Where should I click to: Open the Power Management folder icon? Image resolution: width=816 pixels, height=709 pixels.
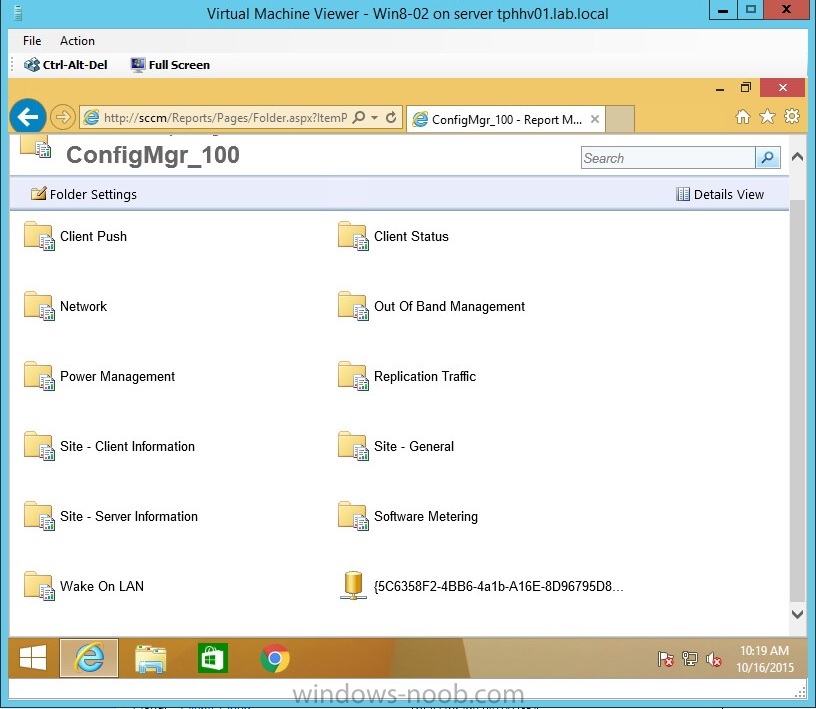40,376
